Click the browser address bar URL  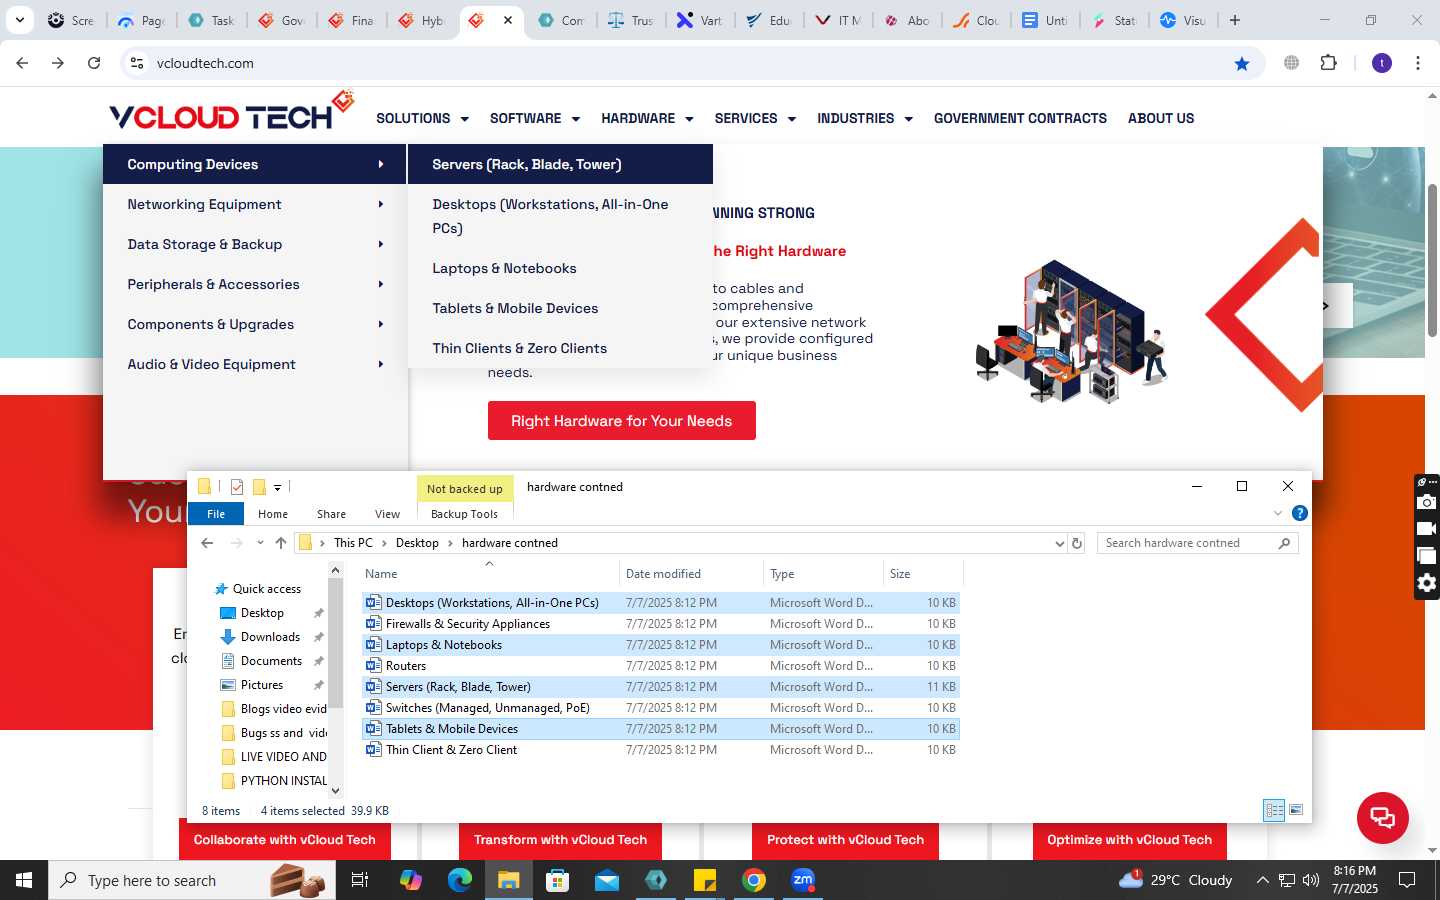click(x=205, y=63)
